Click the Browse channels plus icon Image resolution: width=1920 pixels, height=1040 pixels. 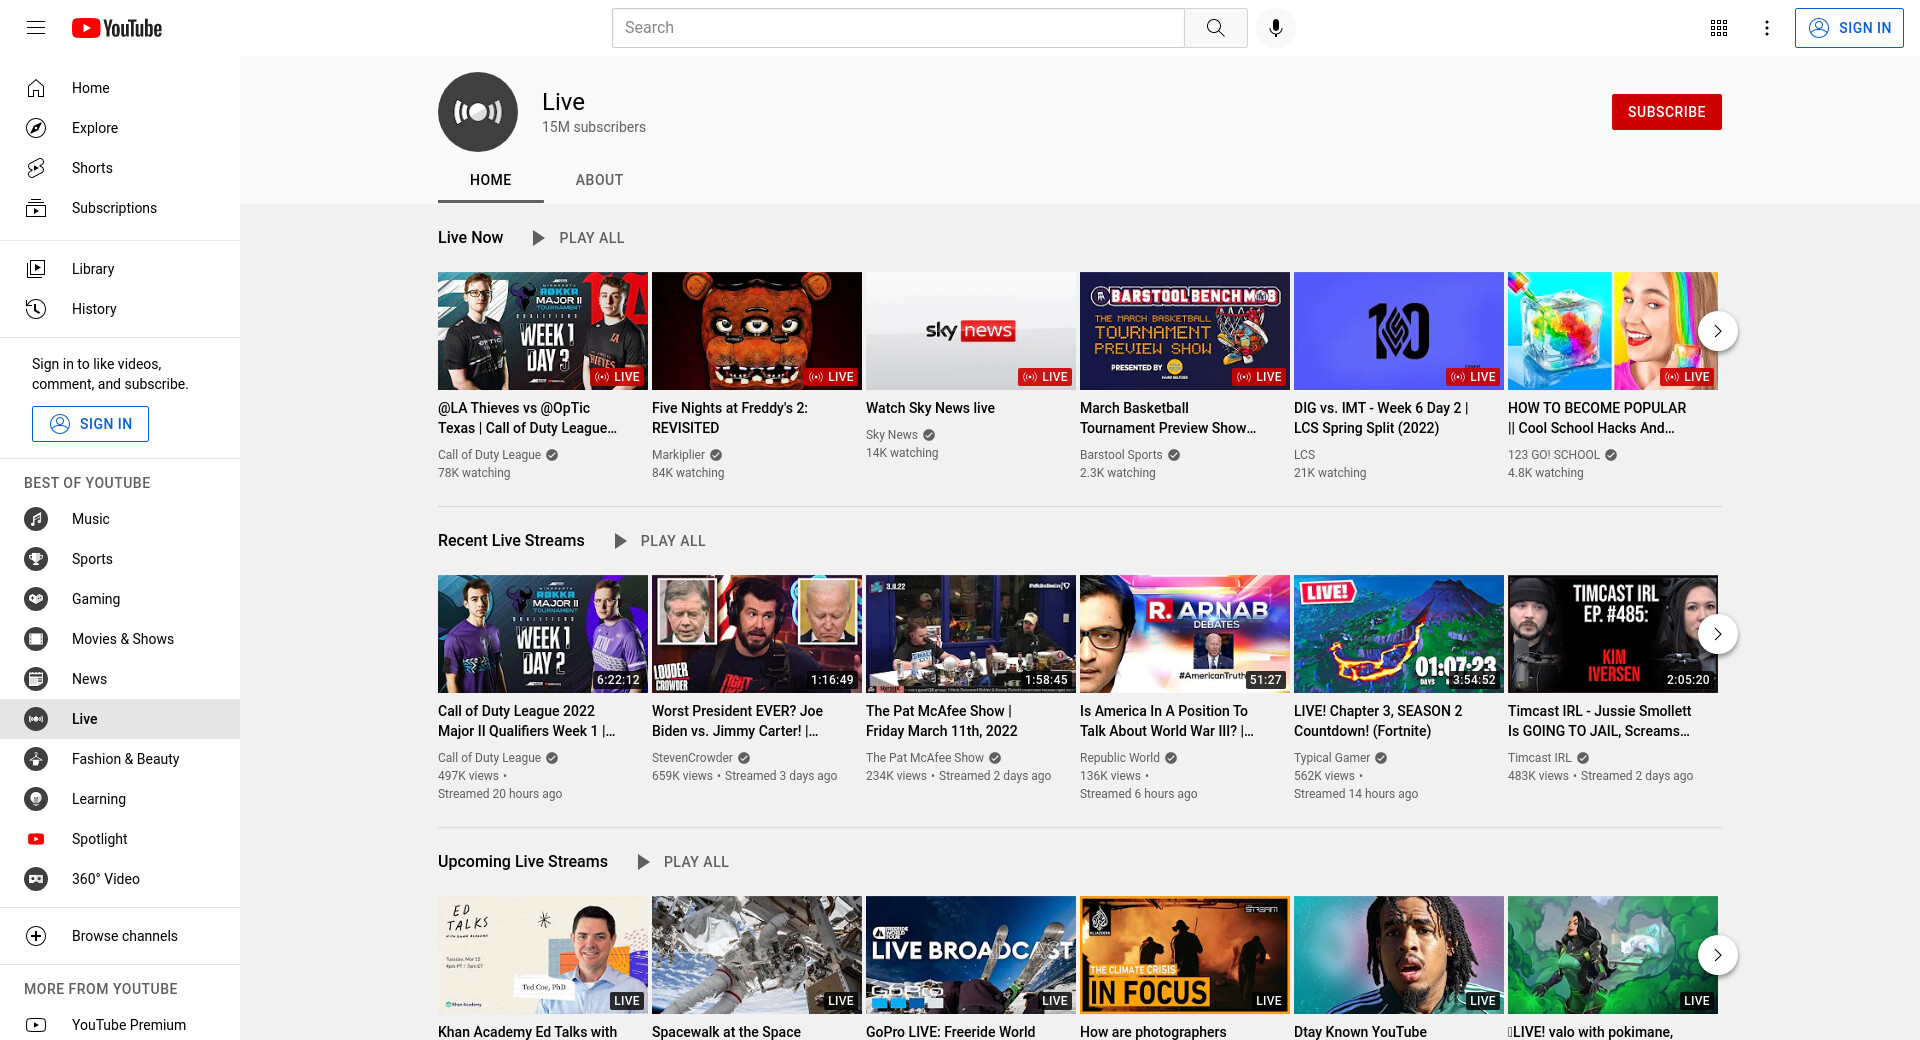36,936
